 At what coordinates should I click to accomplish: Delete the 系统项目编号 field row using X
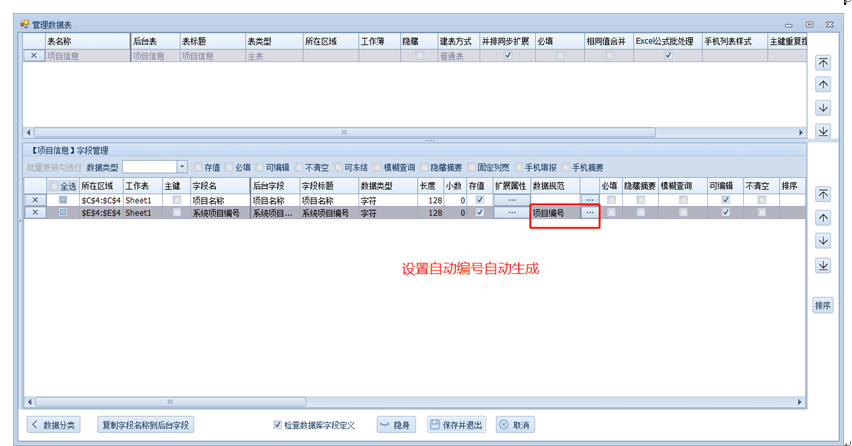tap(36, 213)
